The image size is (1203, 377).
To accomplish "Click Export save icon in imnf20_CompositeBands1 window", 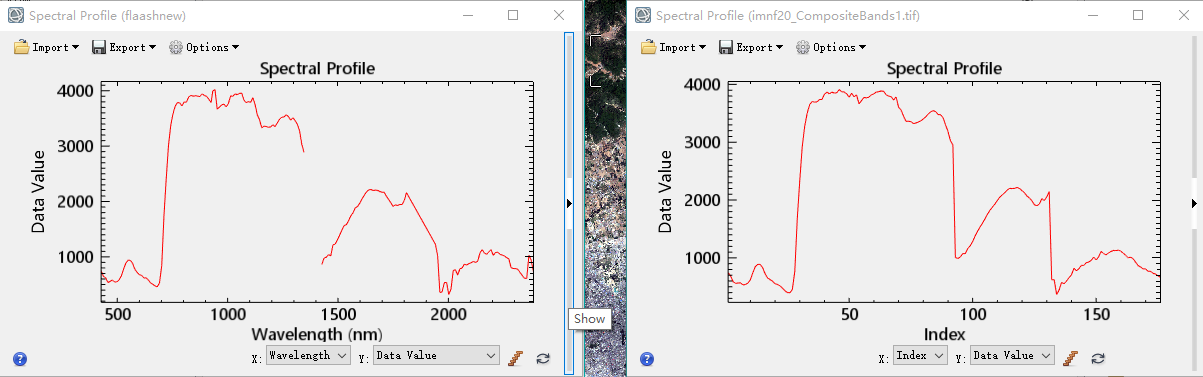I will pos(725,47).
